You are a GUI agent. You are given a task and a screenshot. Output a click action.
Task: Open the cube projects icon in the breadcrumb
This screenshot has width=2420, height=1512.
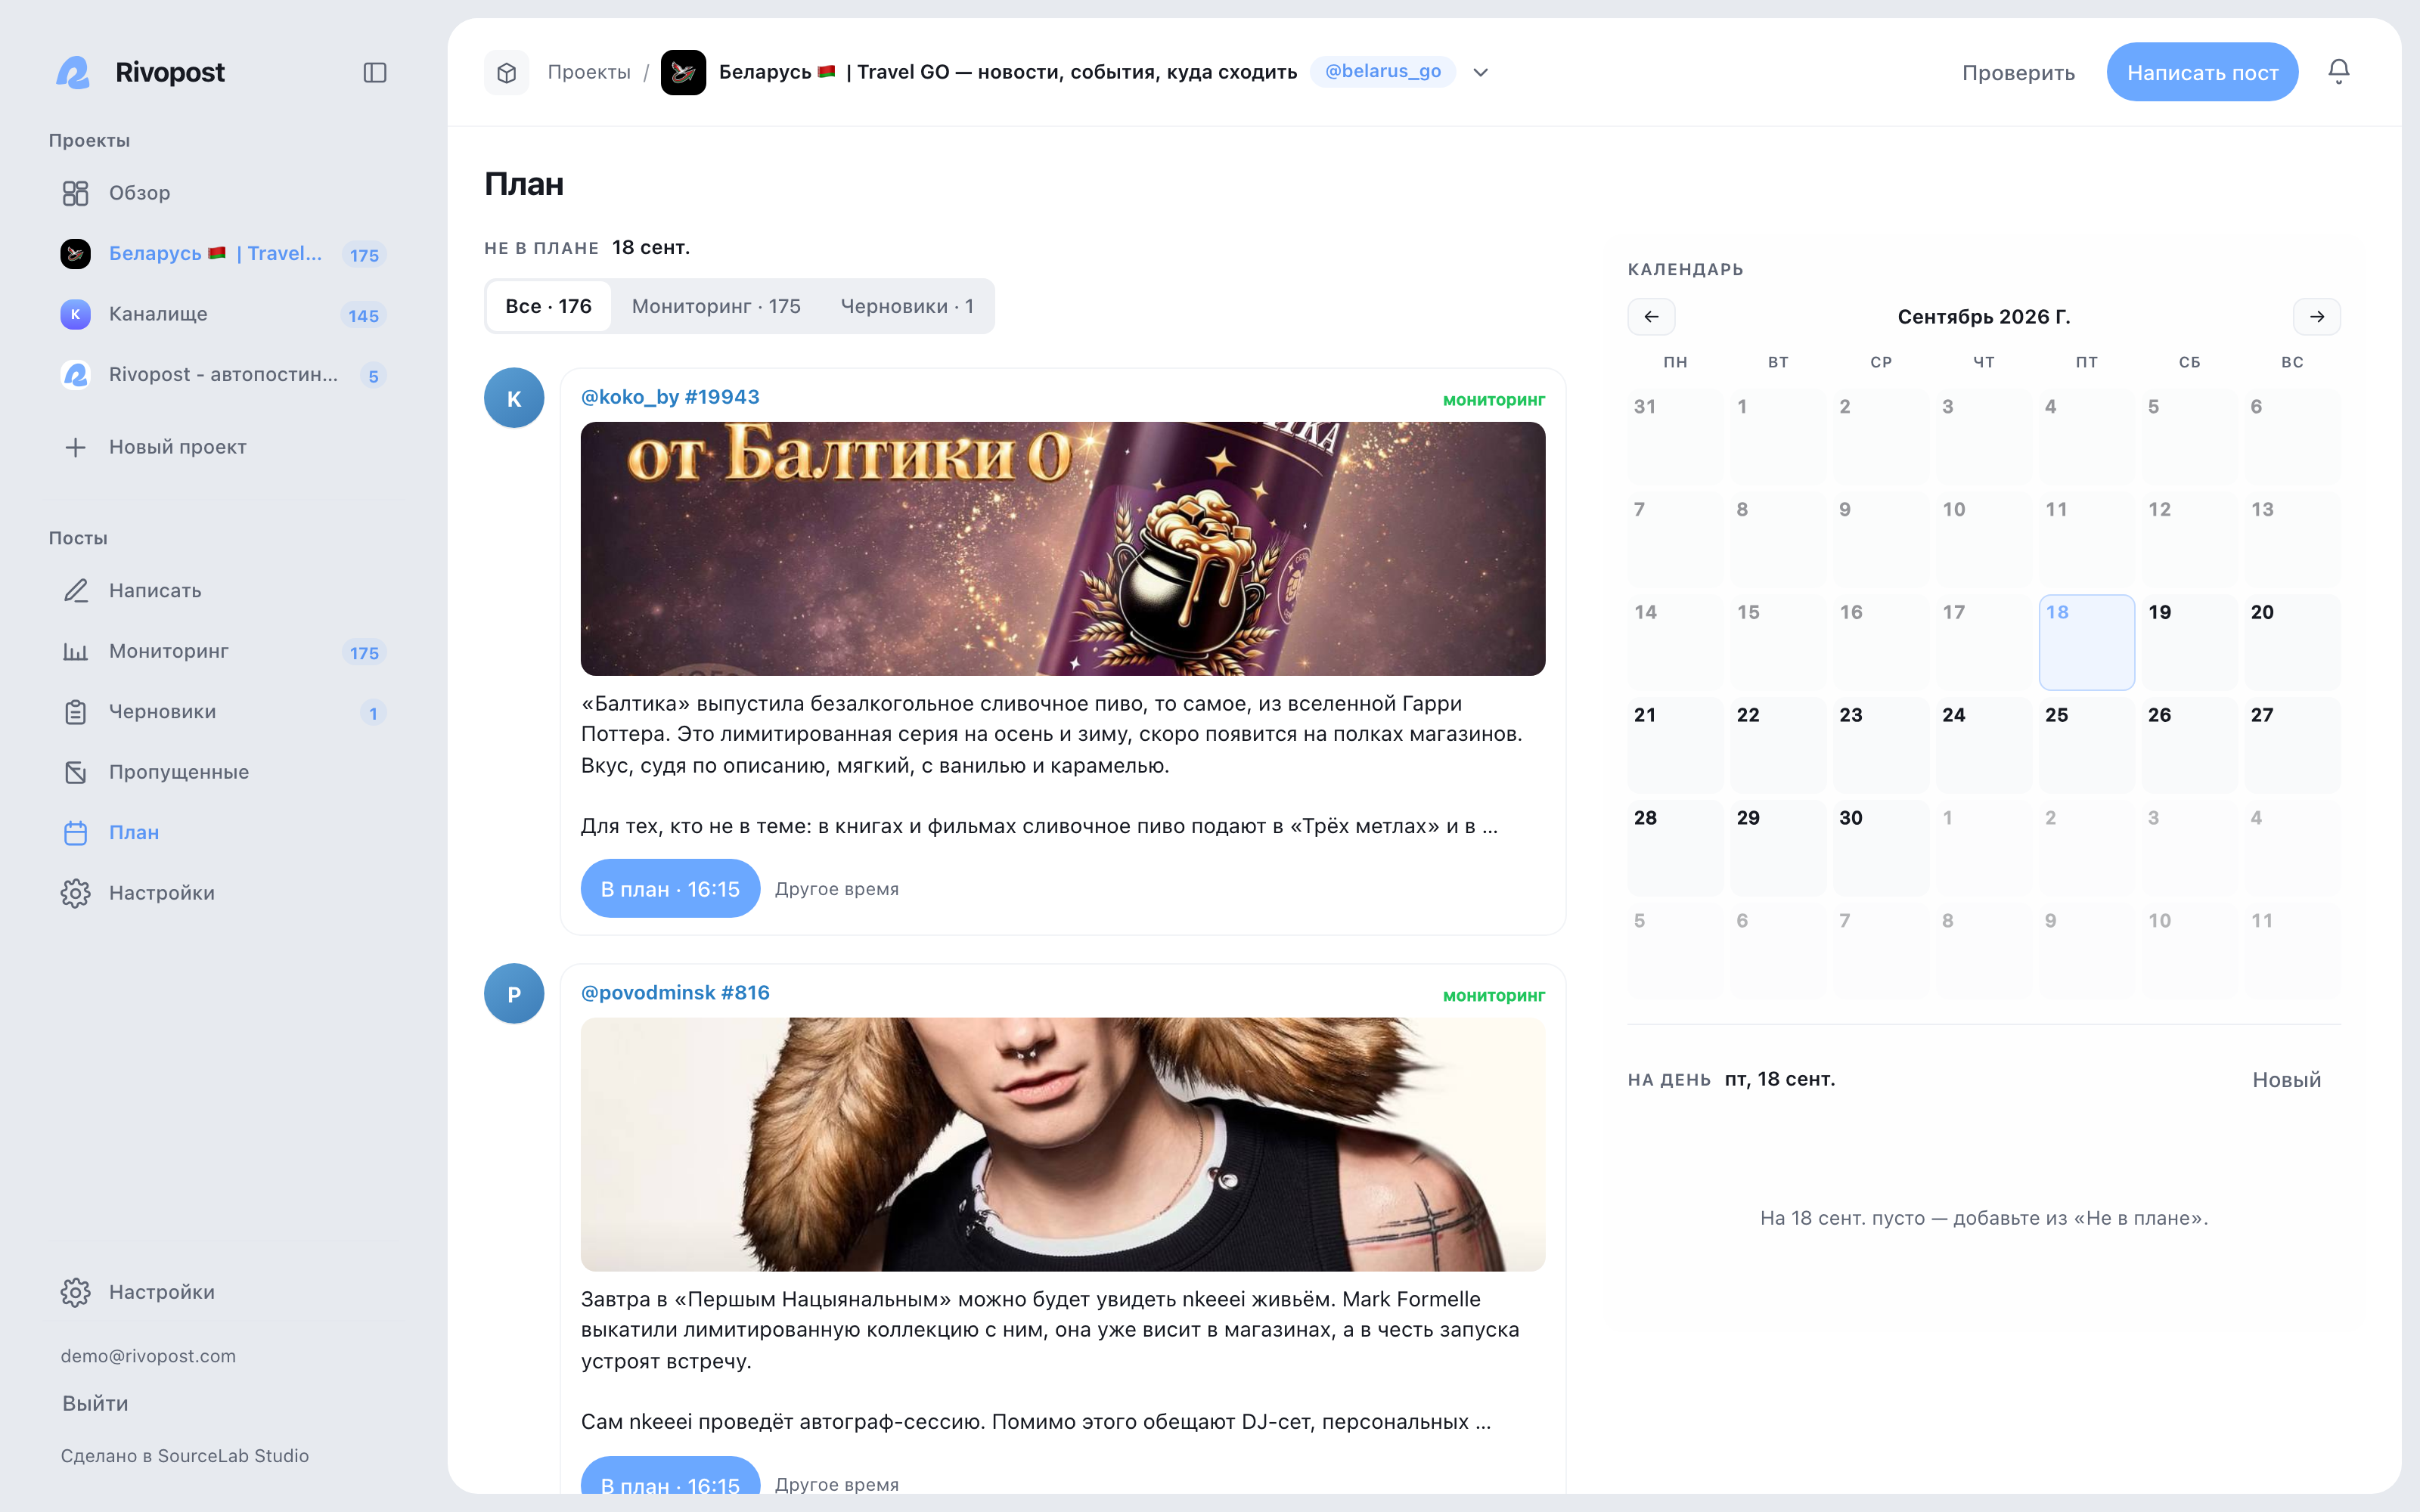point(507,72)
